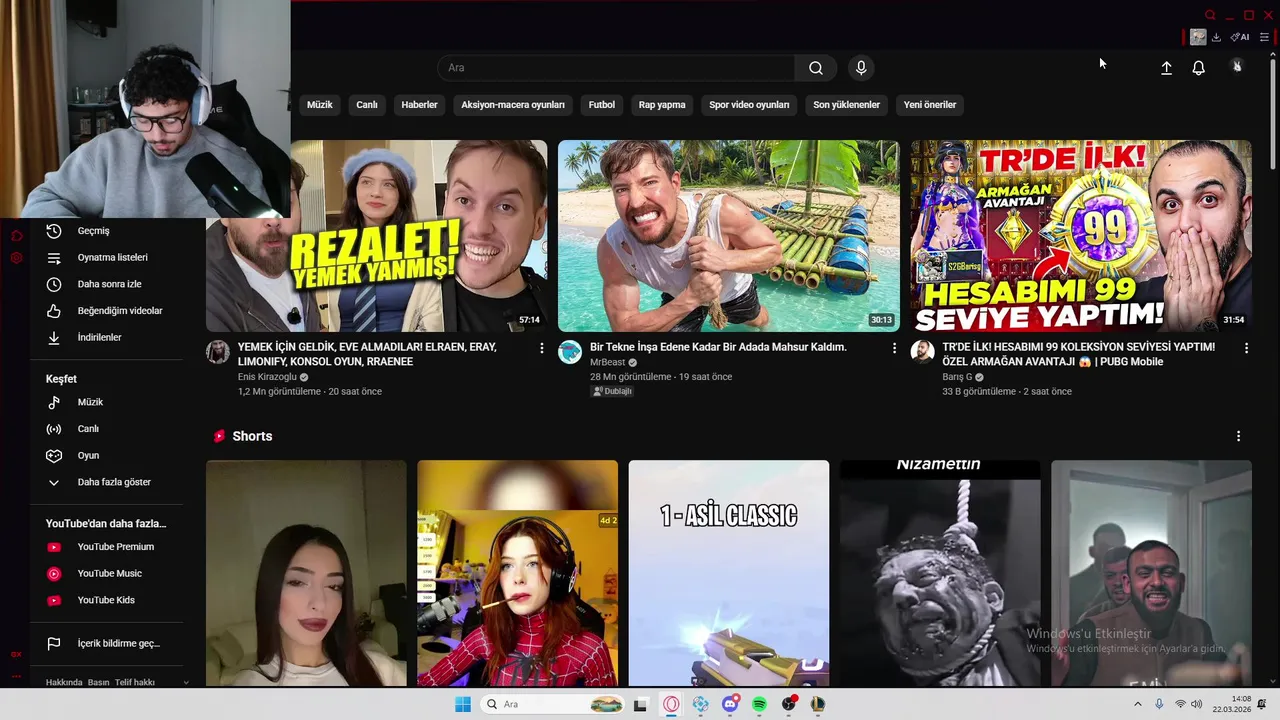The image size is (1280, 720).
Task: Open options menu for Barış G video
Action: (1246, 348)
